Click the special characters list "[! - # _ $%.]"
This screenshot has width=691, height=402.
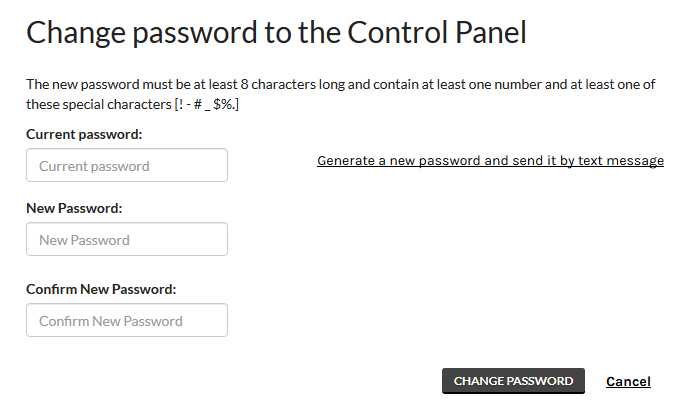pos(206,104)
